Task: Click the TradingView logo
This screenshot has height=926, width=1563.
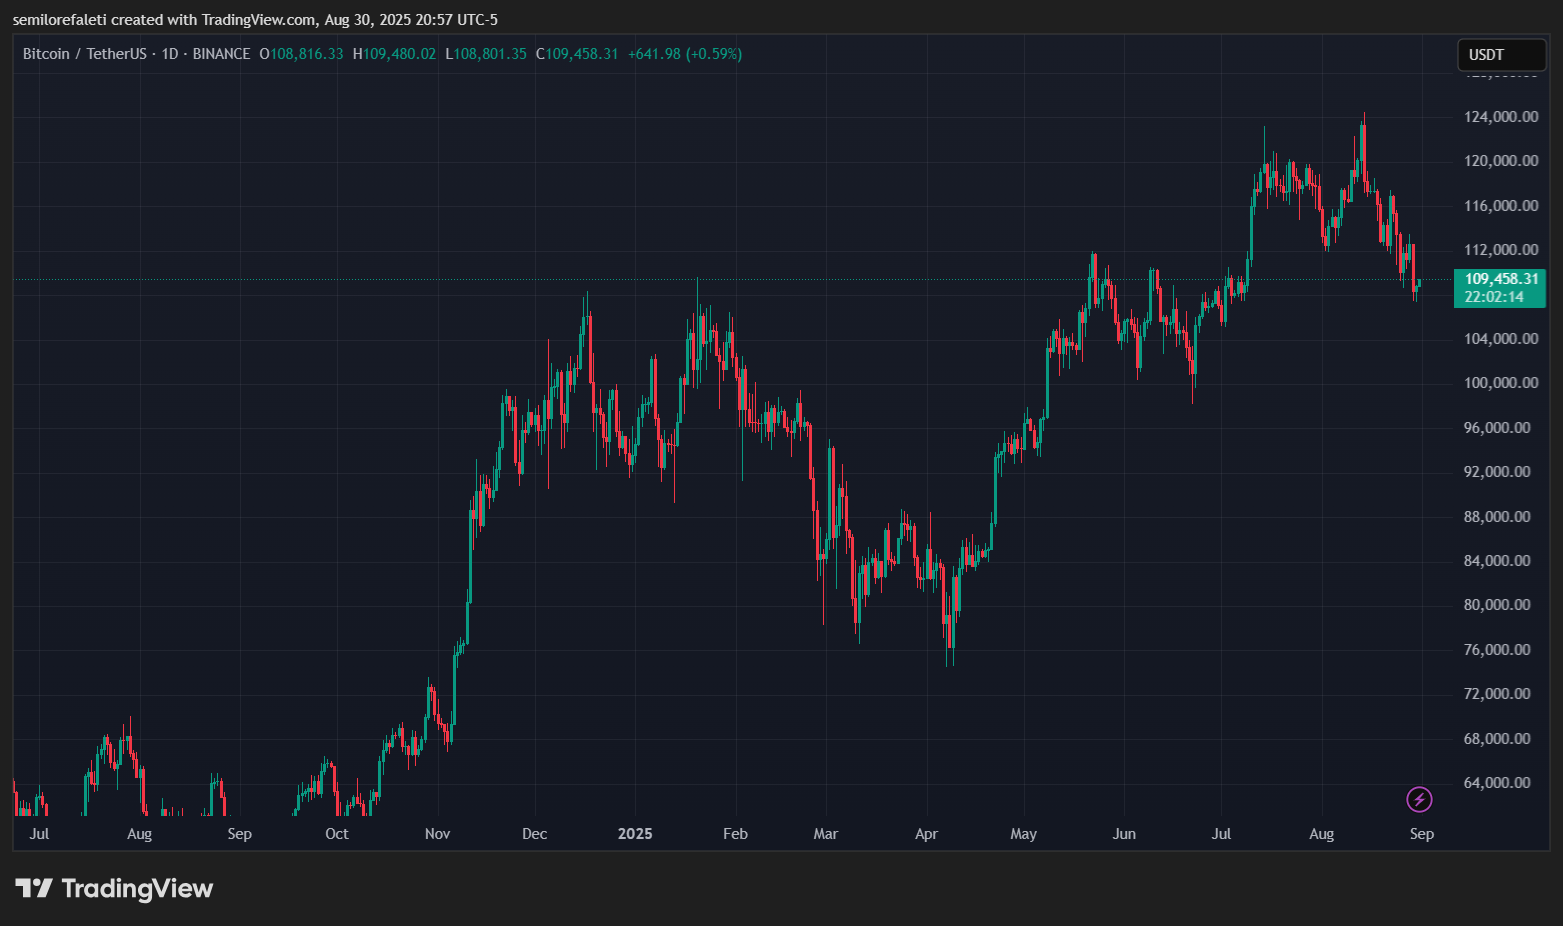Action: (36, 886)
